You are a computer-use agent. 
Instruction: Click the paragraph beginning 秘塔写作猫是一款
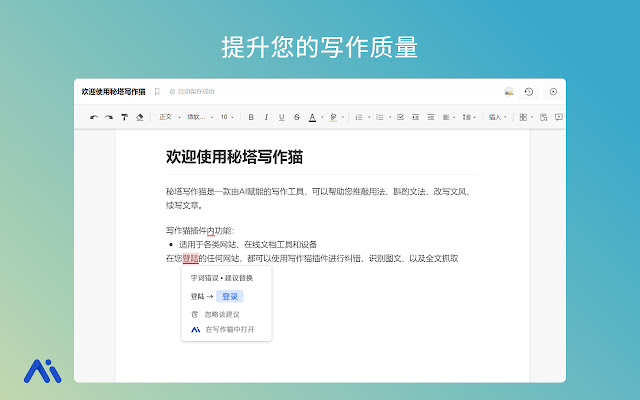click(x=319, y=198)
